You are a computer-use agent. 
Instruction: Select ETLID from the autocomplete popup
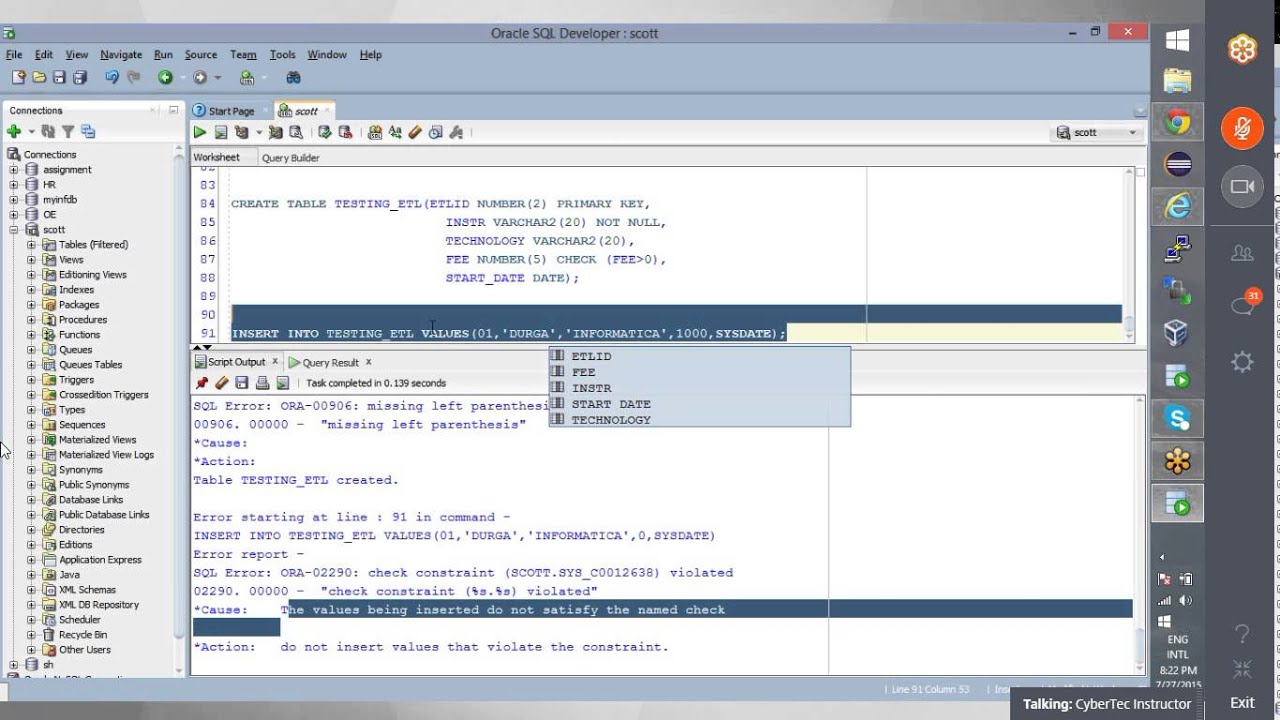699,356
